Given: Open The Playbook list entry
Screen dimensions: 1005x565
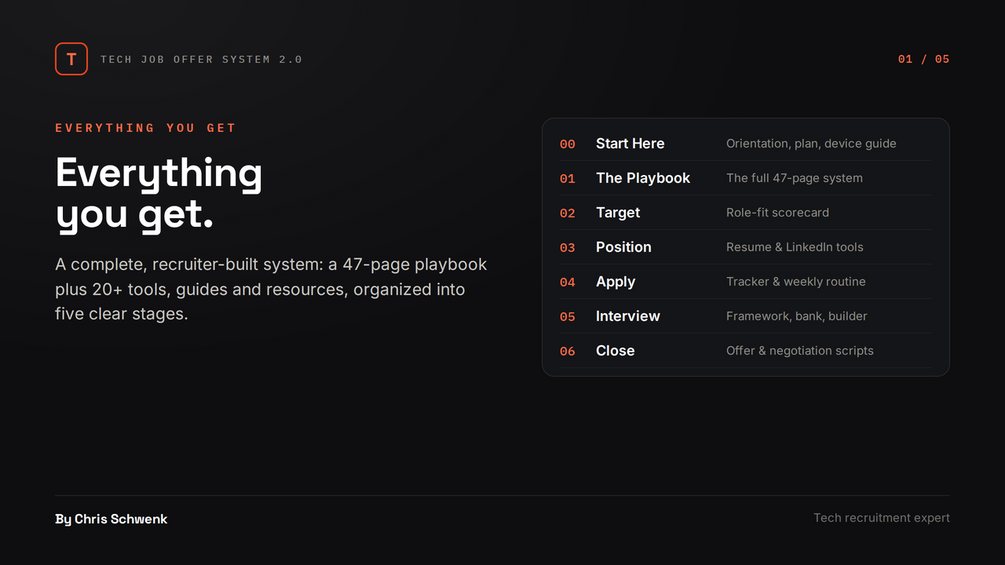Looking at the screenshot, I should pyautogui.click(x=745, y=178).
